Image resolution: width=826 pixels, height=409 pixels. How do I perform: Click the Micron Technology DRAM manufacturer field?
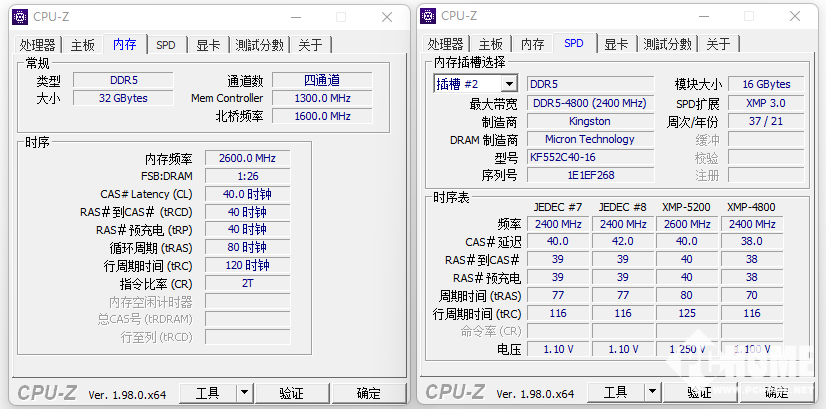591,139
